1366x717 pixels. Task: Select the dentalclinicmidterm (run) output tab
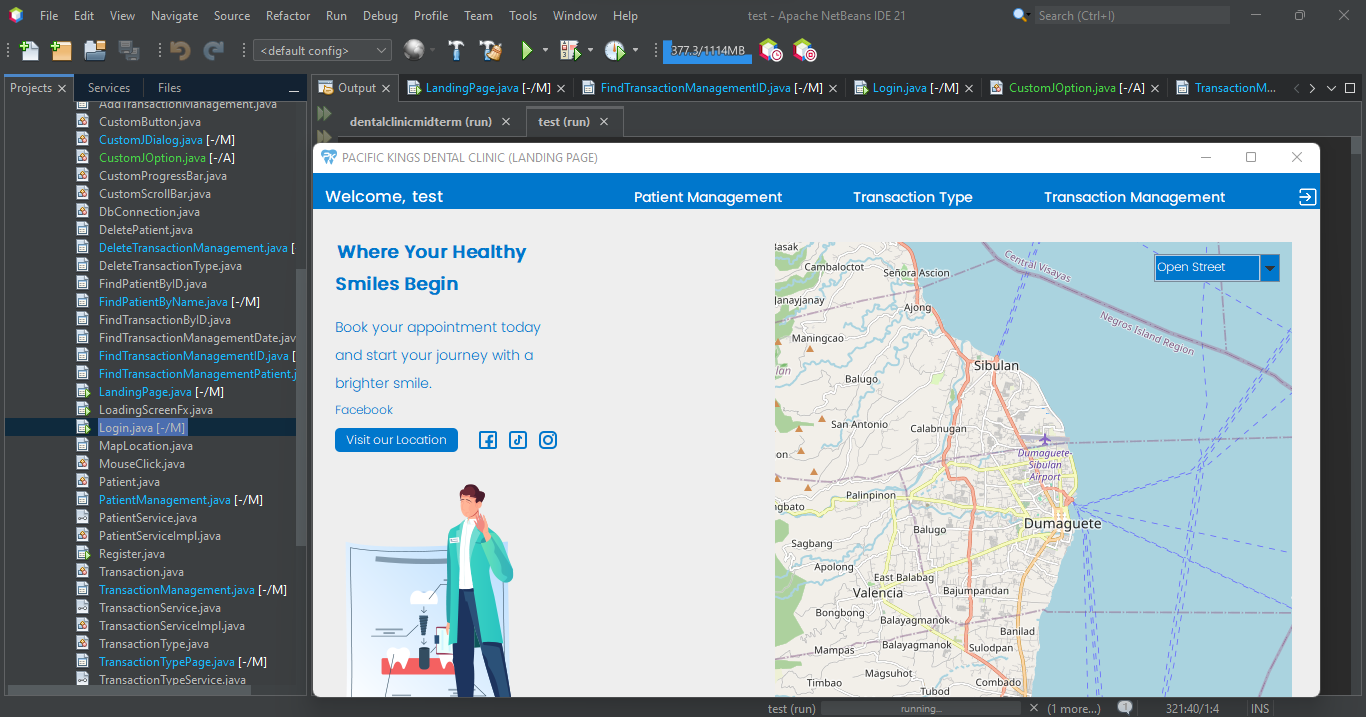pos(421,122)
